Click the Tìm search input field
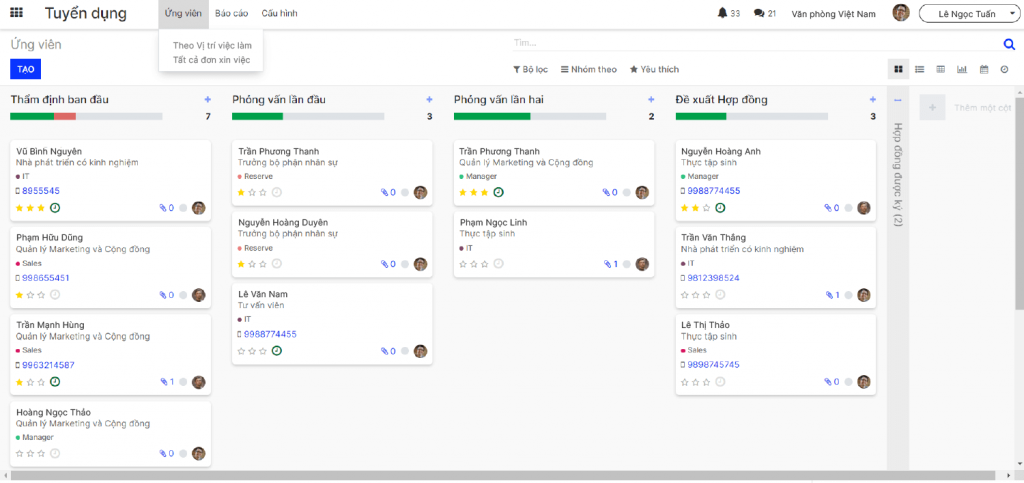 [756, 43]
